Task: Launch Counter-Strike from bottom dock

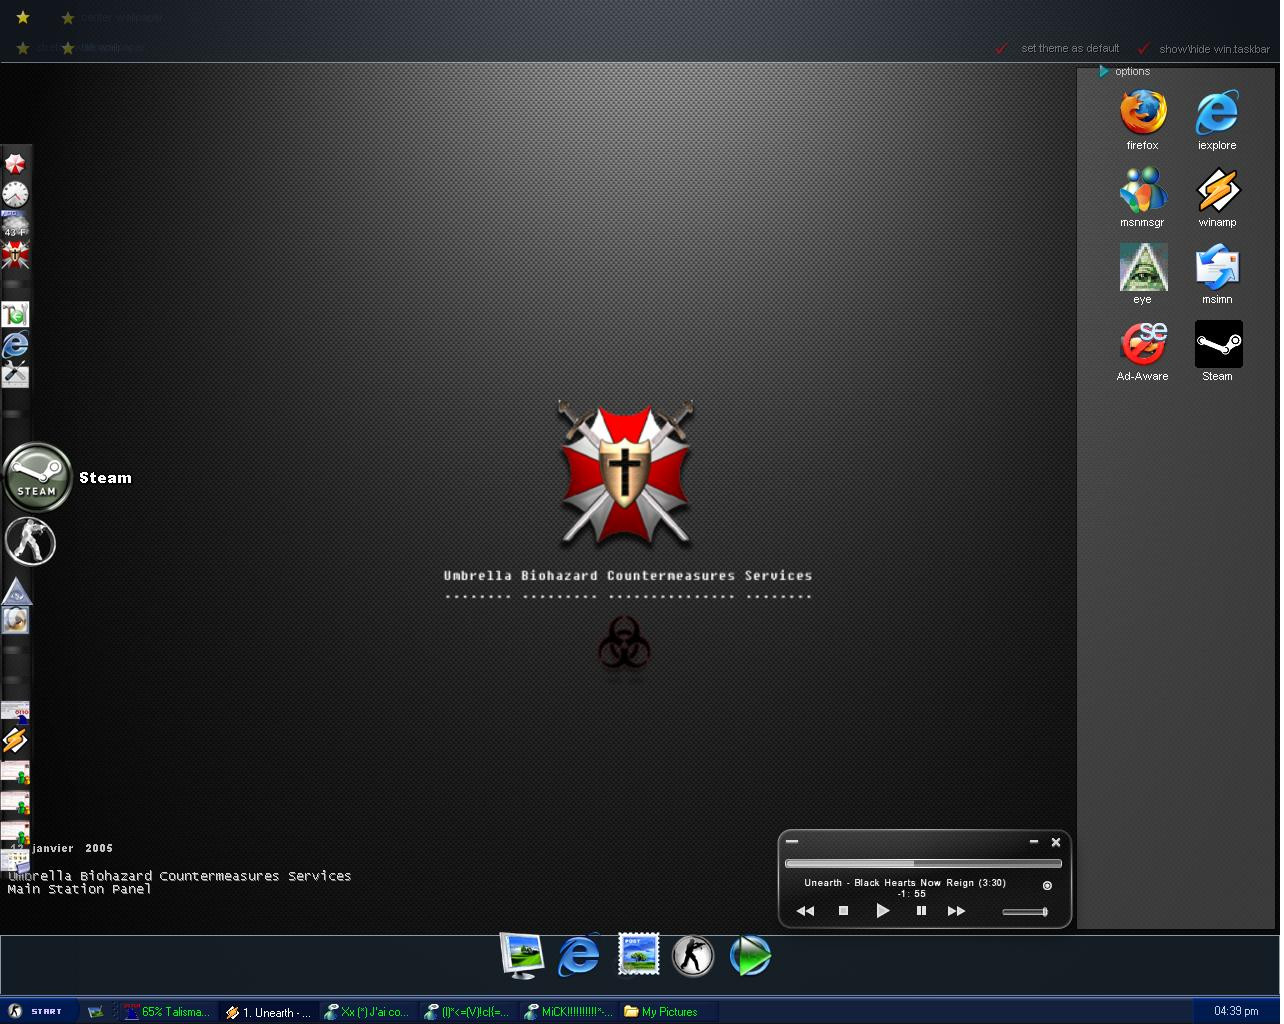Action: [x=693, y=955]
